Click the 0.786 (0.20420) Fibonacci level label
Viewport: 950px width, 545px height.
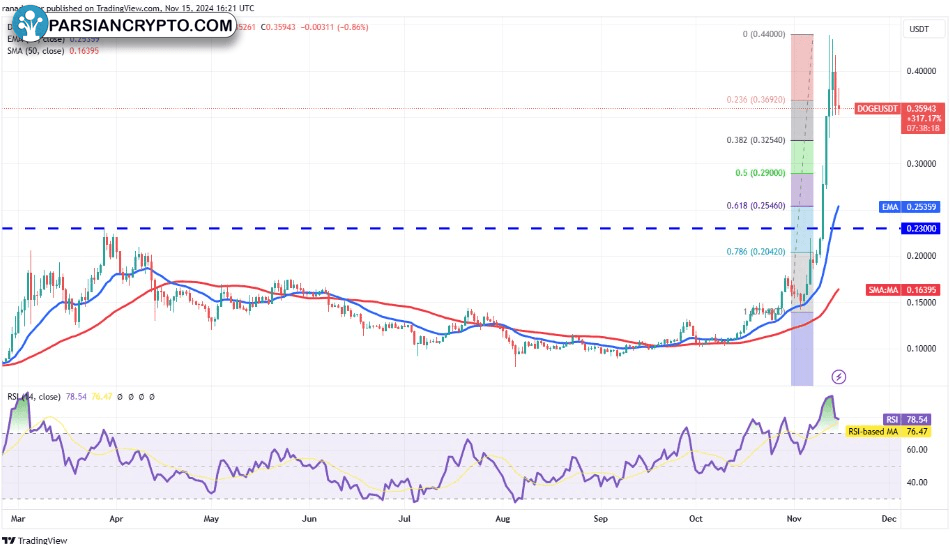point(756,251)
